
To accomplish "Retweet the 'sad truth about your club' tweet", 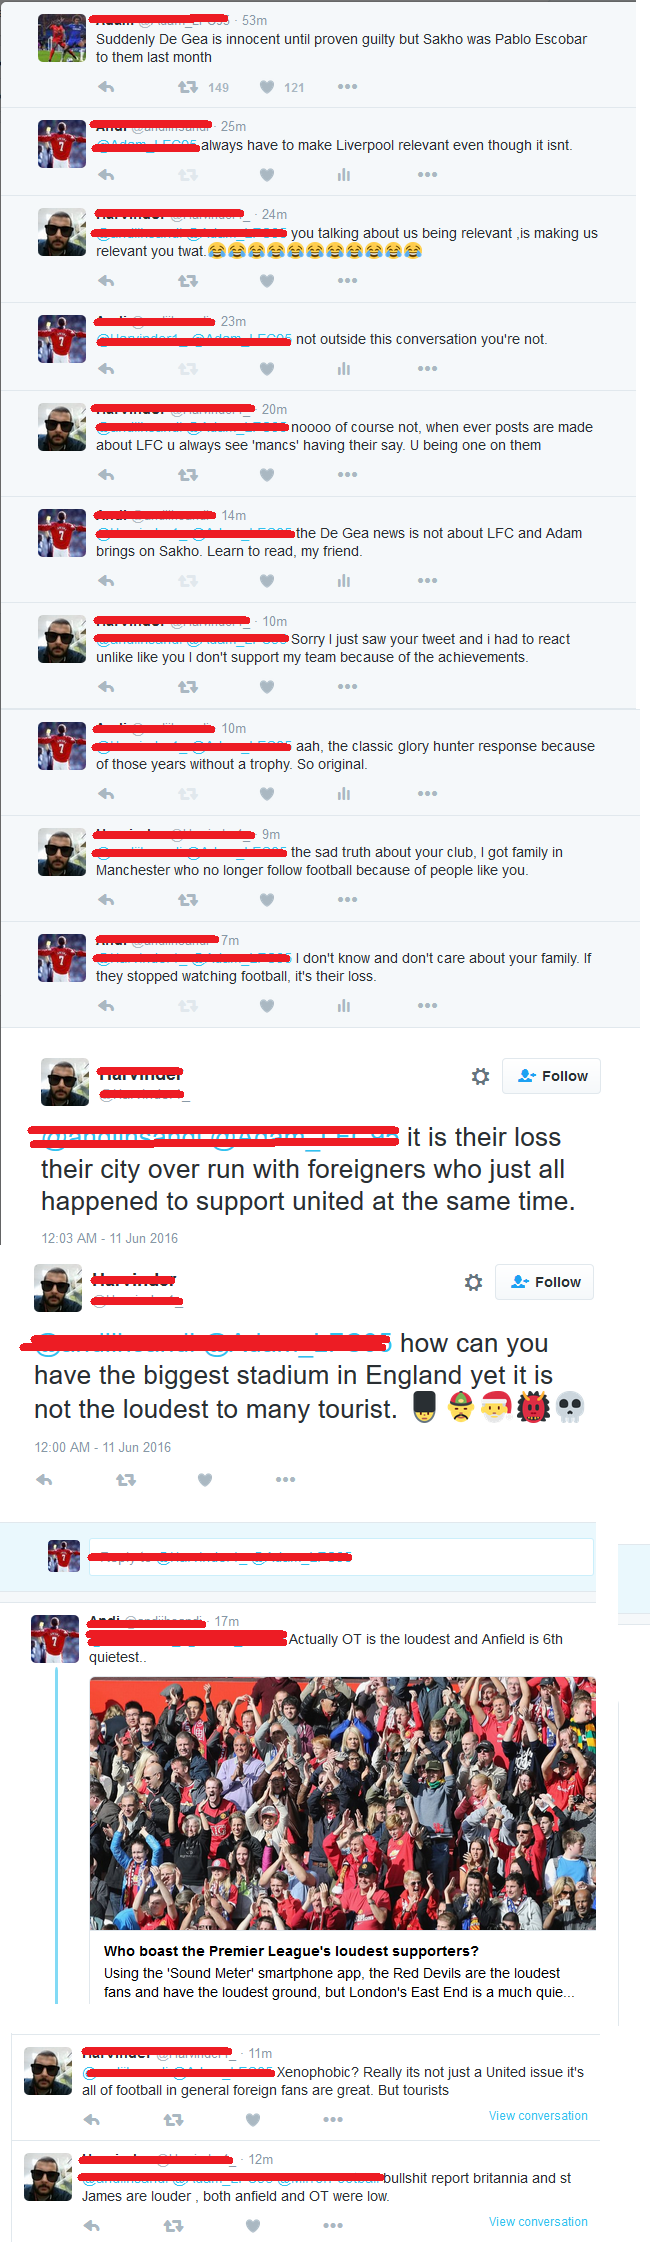I will [187, 899].
